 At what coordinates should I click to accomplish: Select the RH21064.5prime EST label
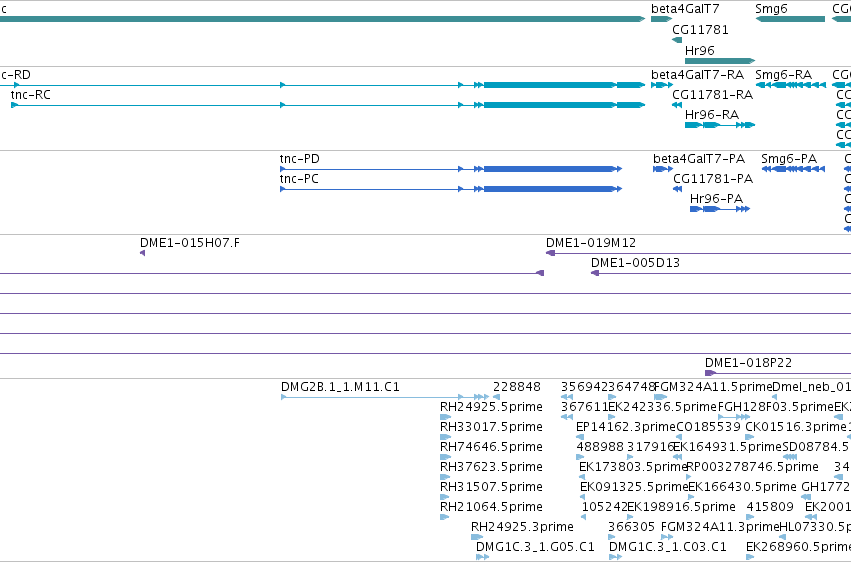[x=491, y=508]
